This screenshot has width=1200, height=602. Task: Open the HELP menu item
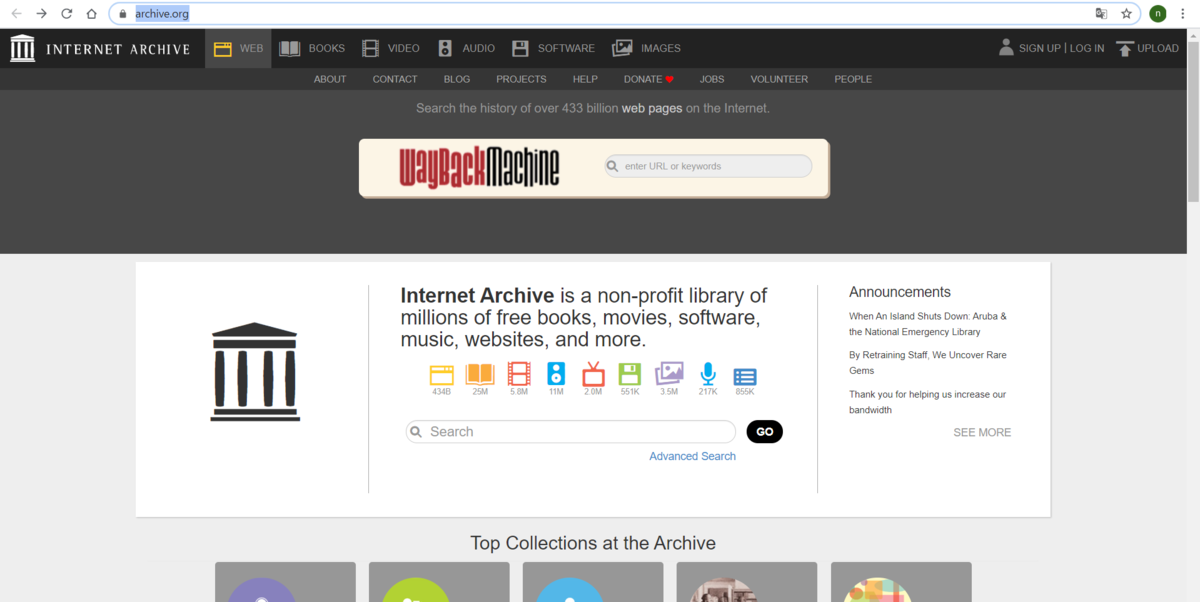click(x=585, y=79)
